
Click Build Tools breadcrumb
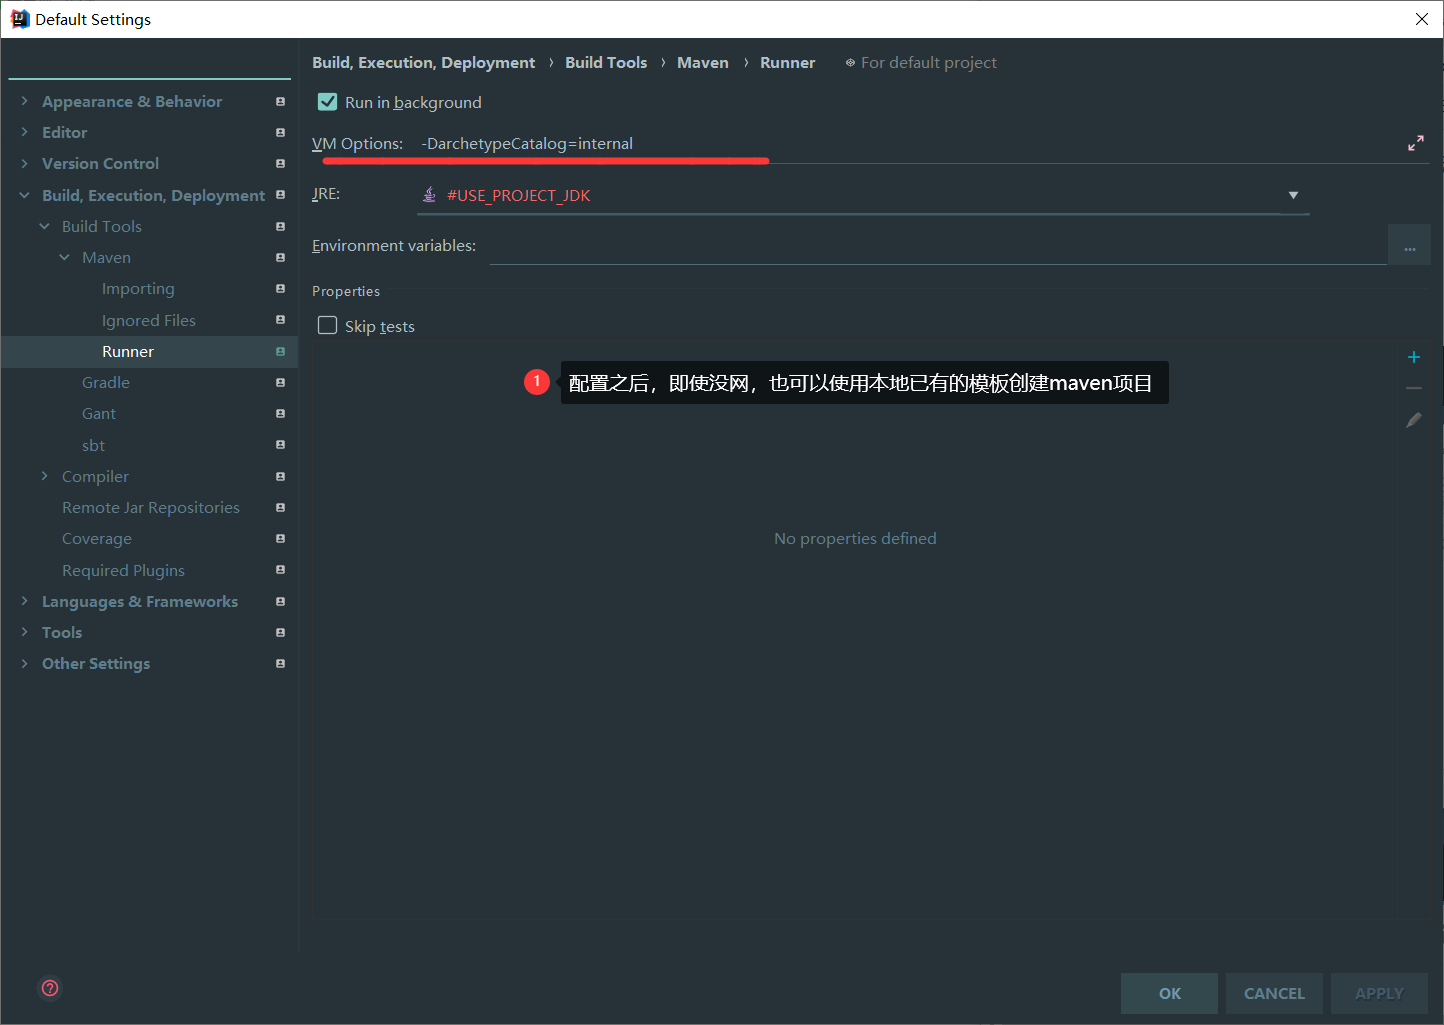coord(606,62)
